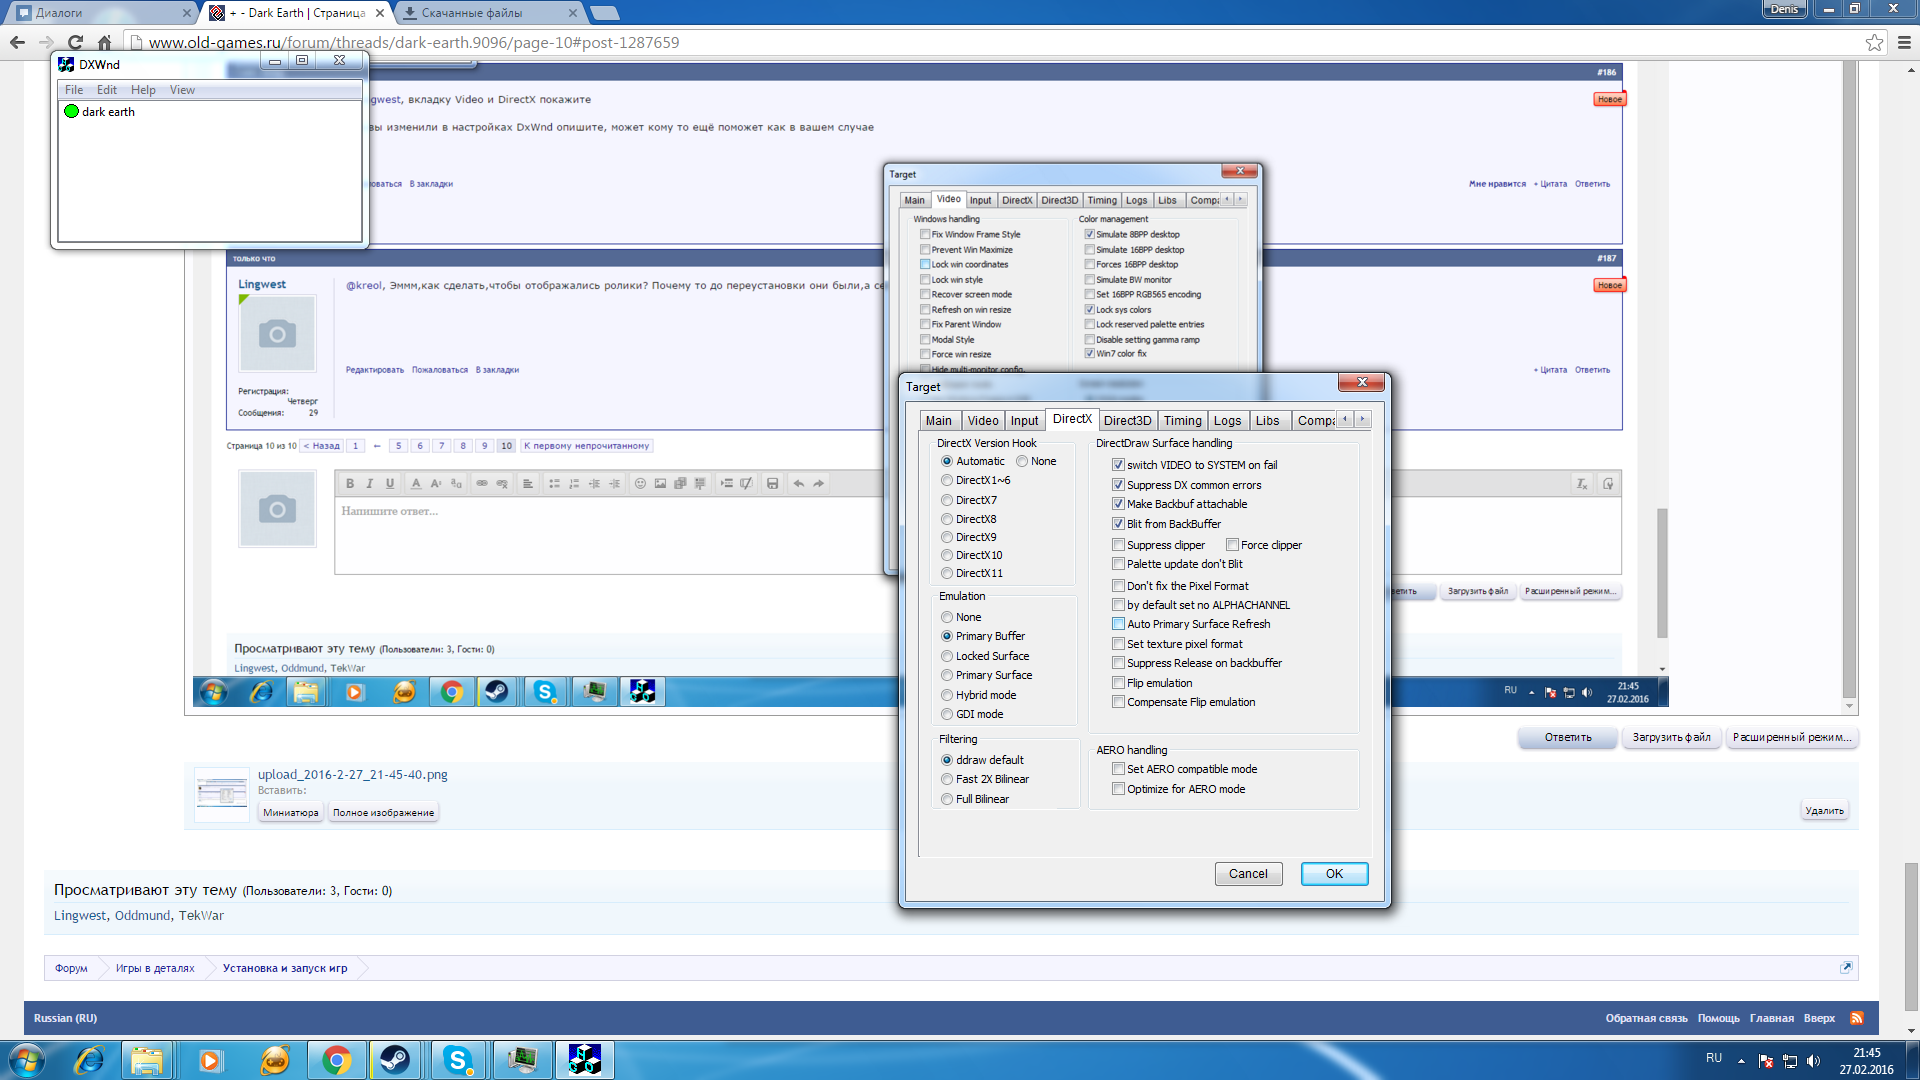Switch to the Direct3D tab
The height and width of the screenshot is (1080, 1920).
[1127, 421]
